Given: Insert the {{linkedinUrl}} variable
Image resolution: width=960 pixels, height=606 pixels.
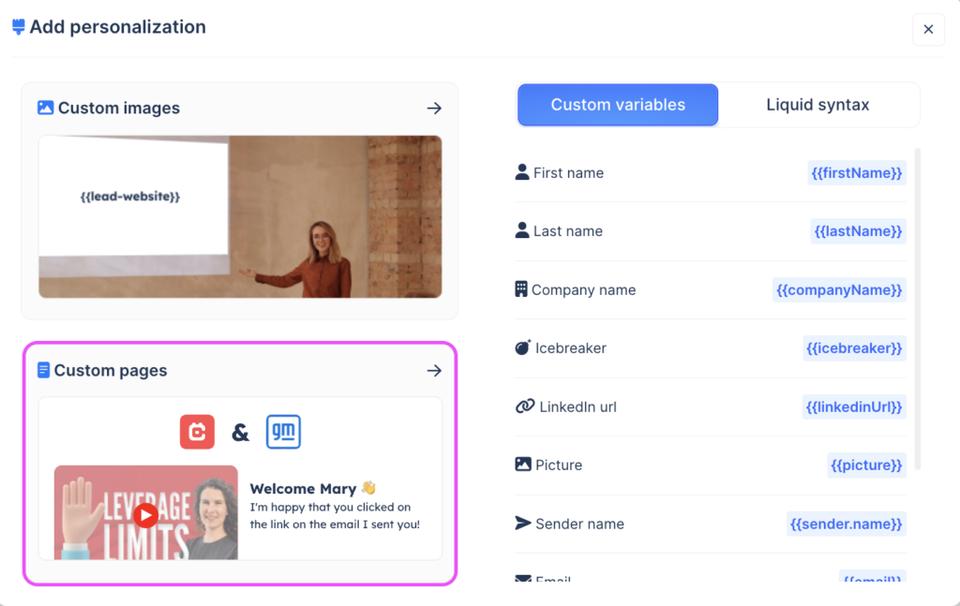Looking at the screenshot, I should (x=854, y=407).
